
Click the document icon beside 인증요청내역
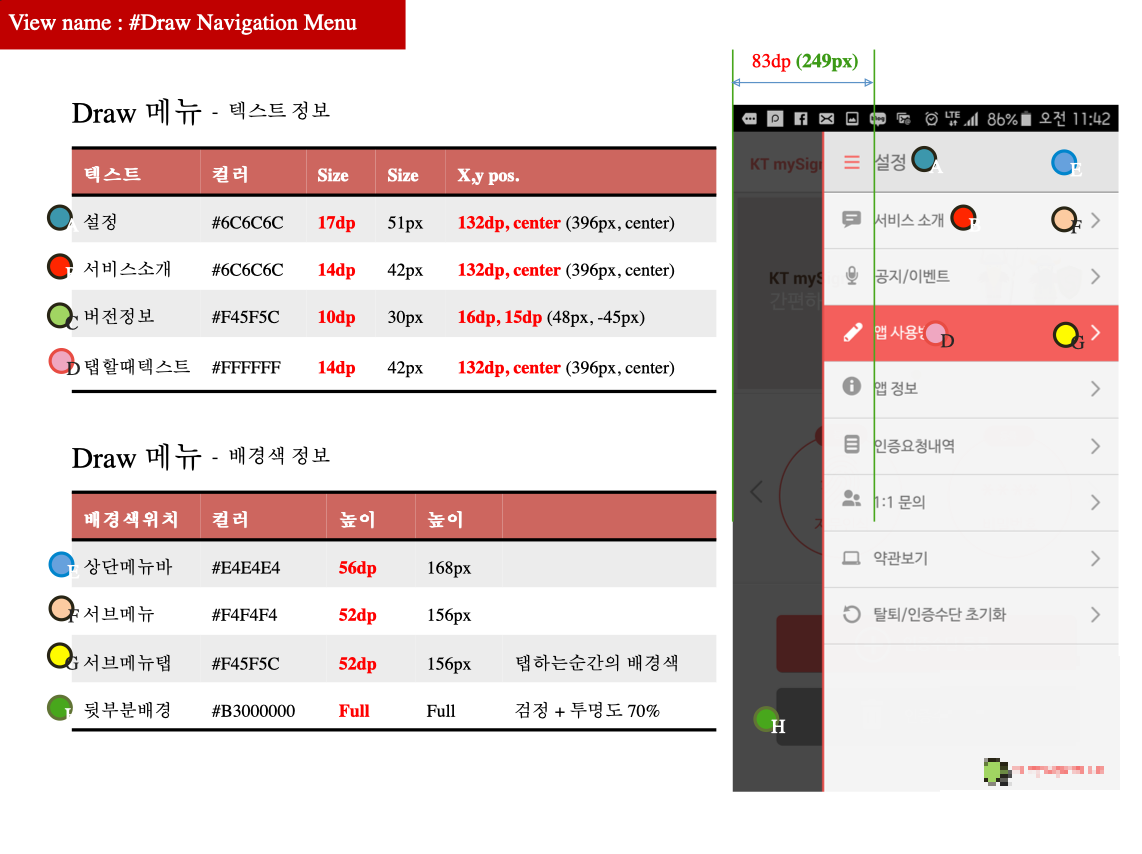point(851,445)
